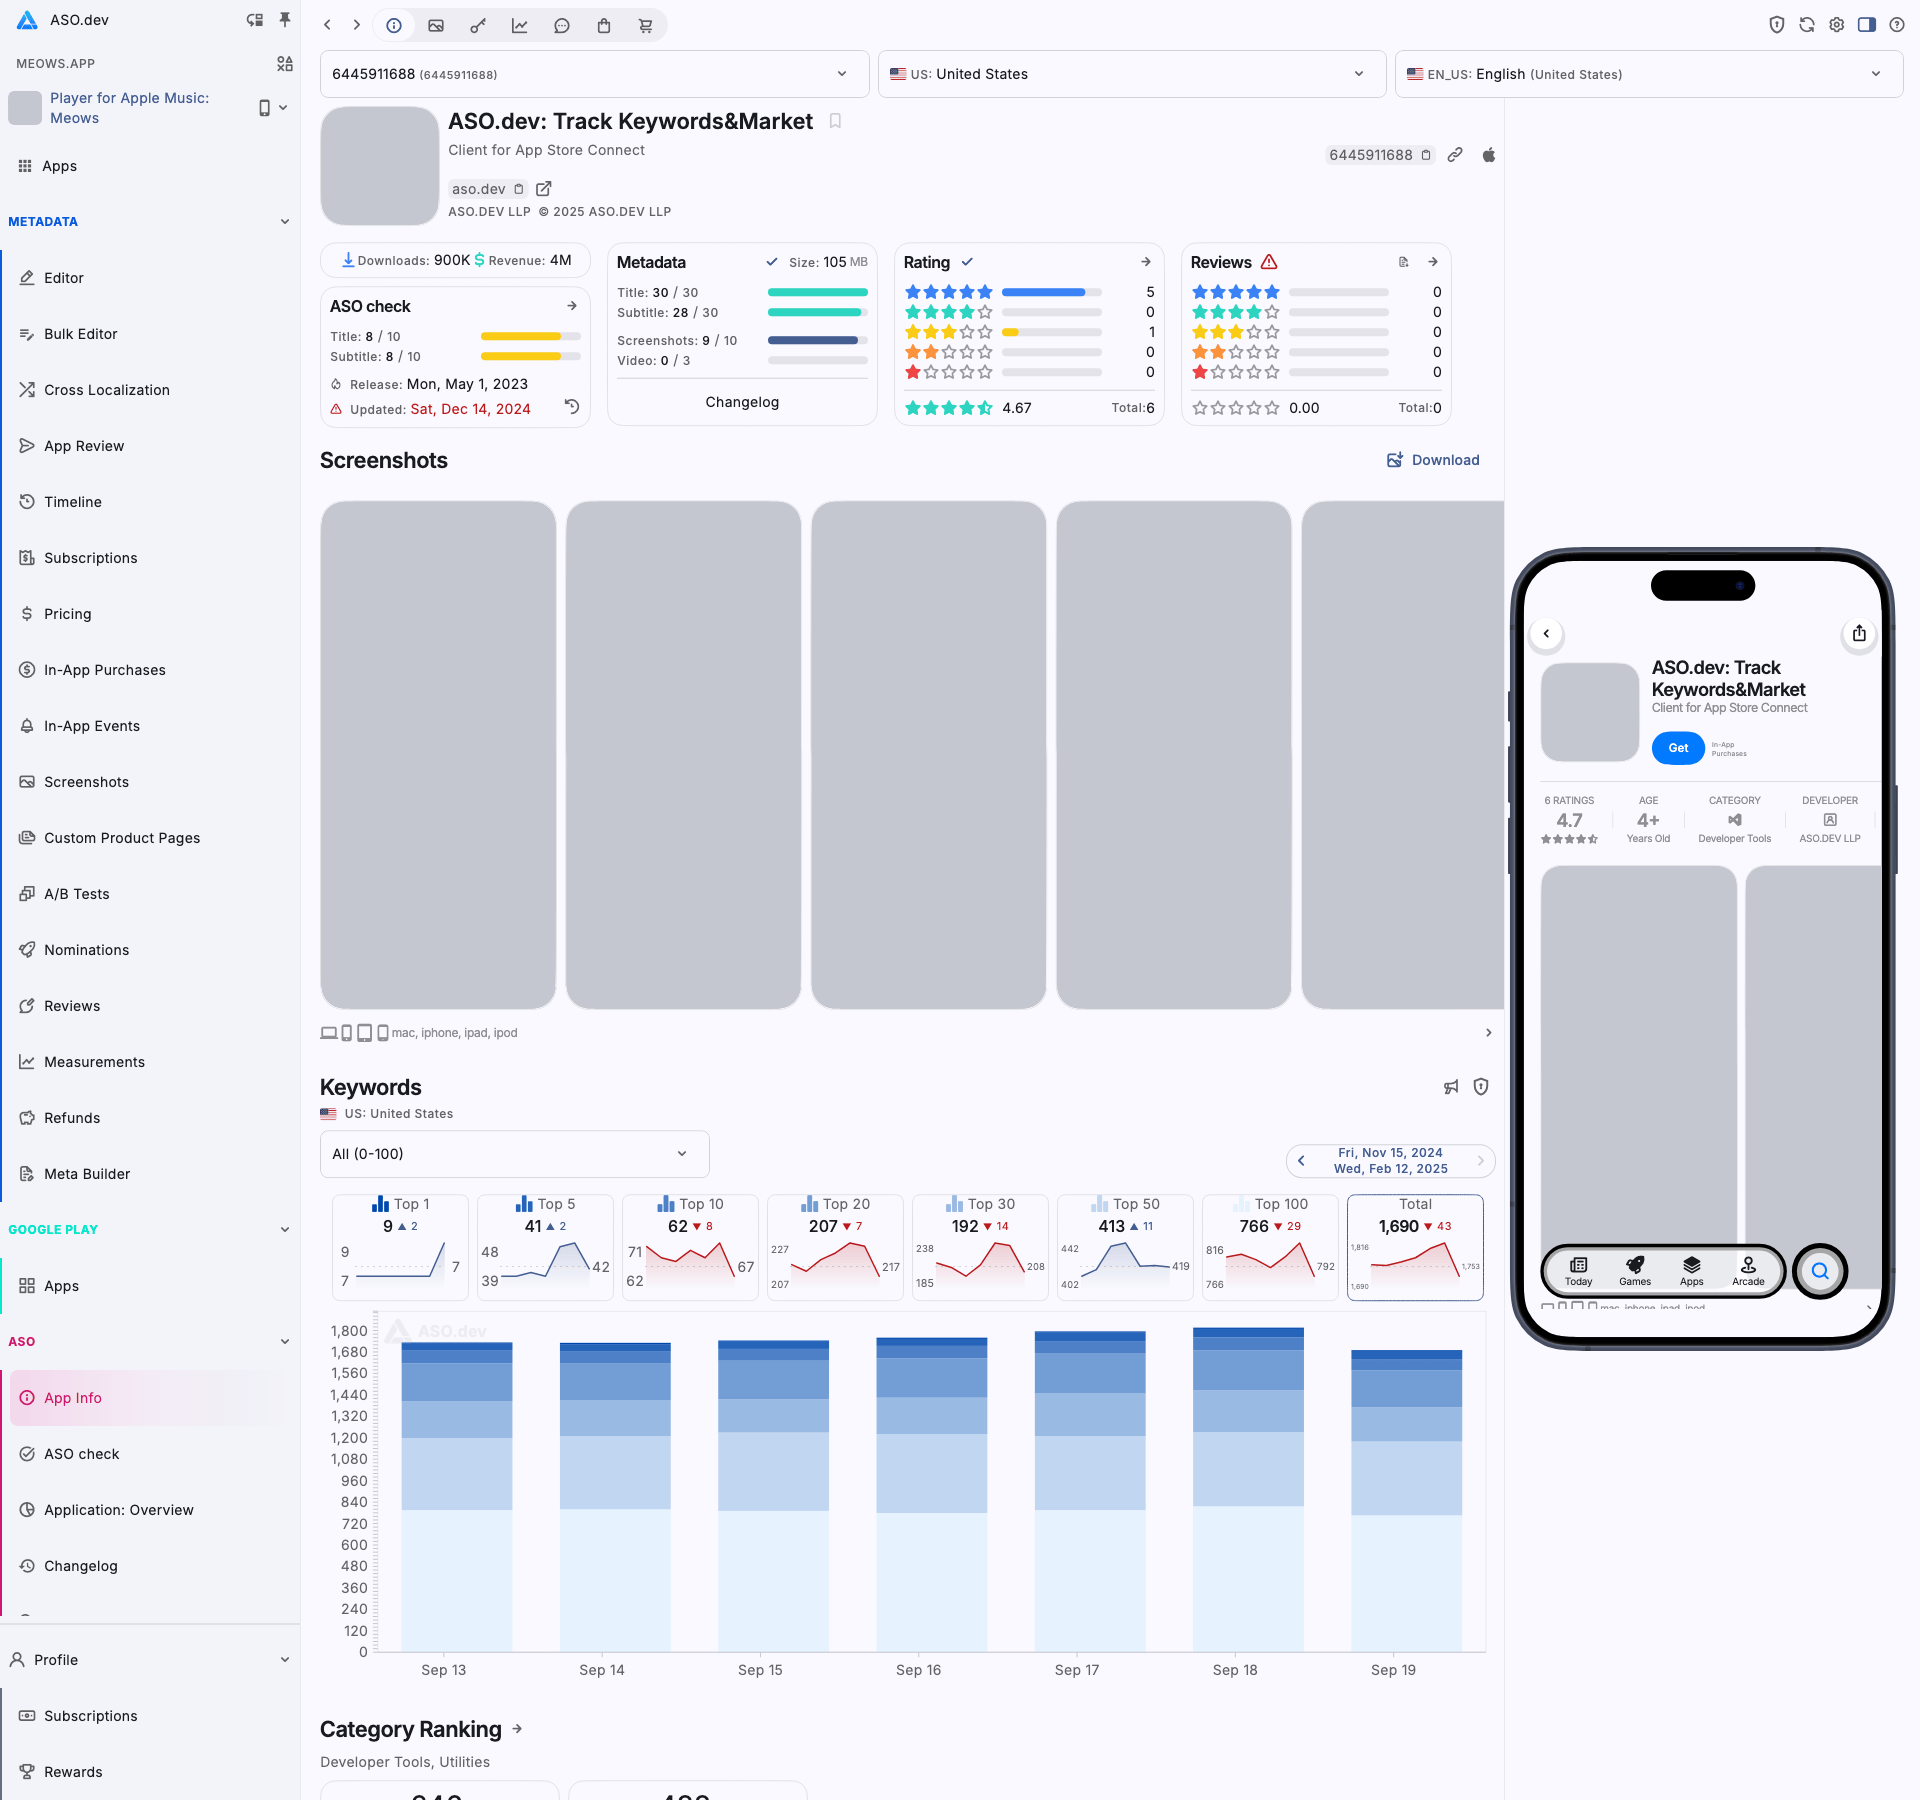Open settings with the gear icon
Image resolution: width=1920 pixels, height=1800 pixels.
1837,25
